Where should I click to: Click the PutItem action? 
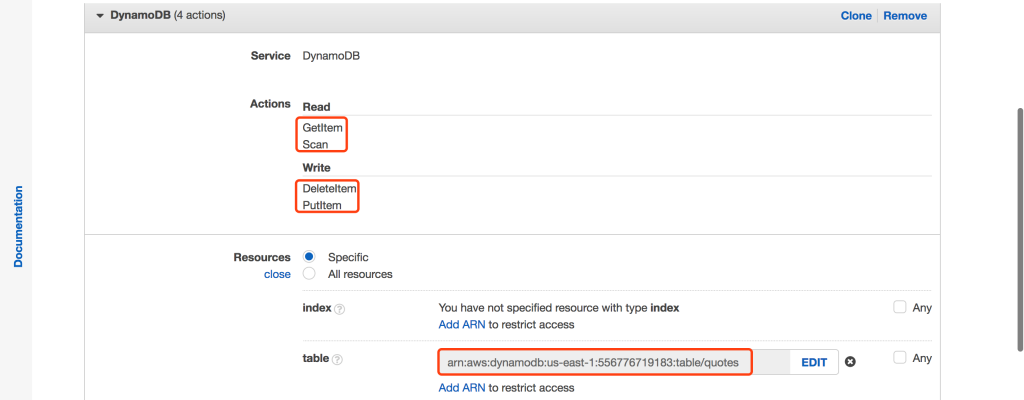click(x=322, y=205)
